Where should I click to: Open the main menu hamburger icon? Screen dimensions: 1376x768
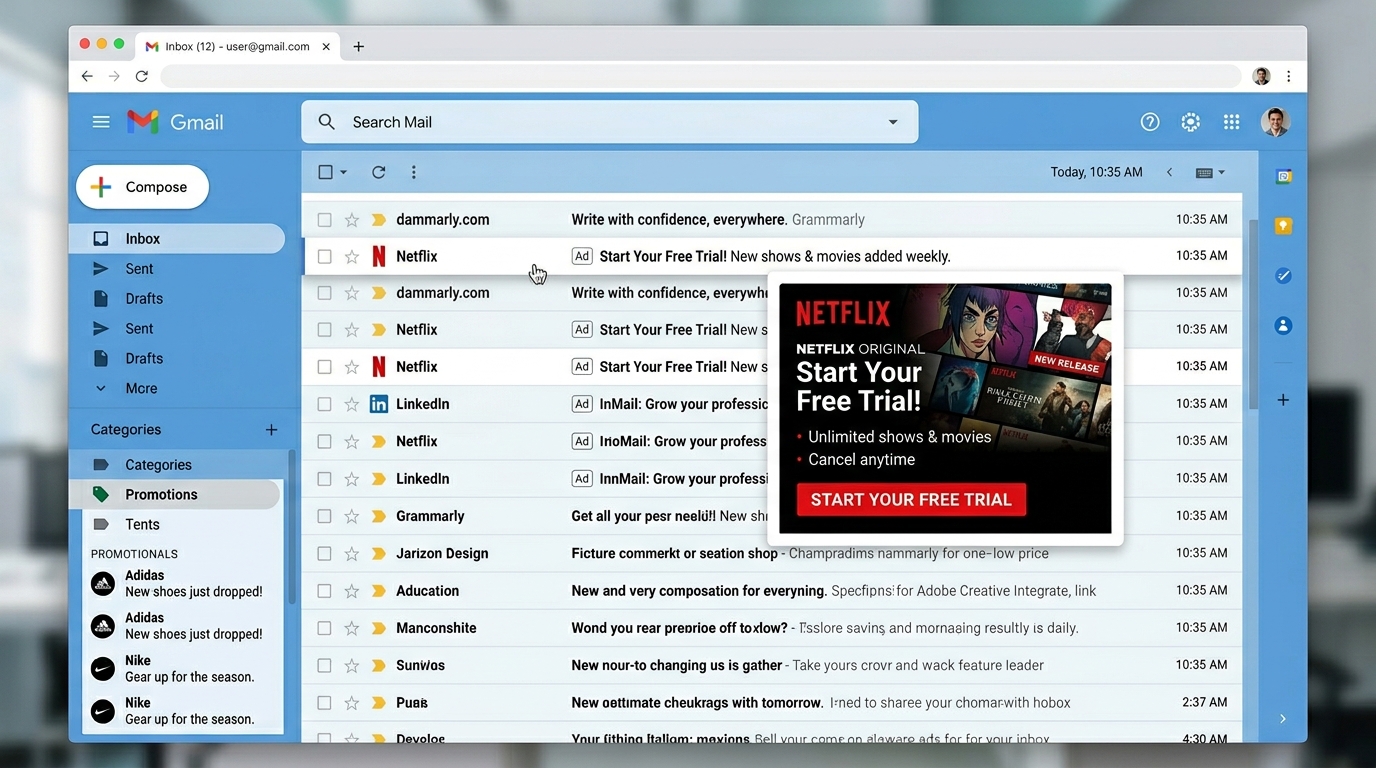[101, 122]
